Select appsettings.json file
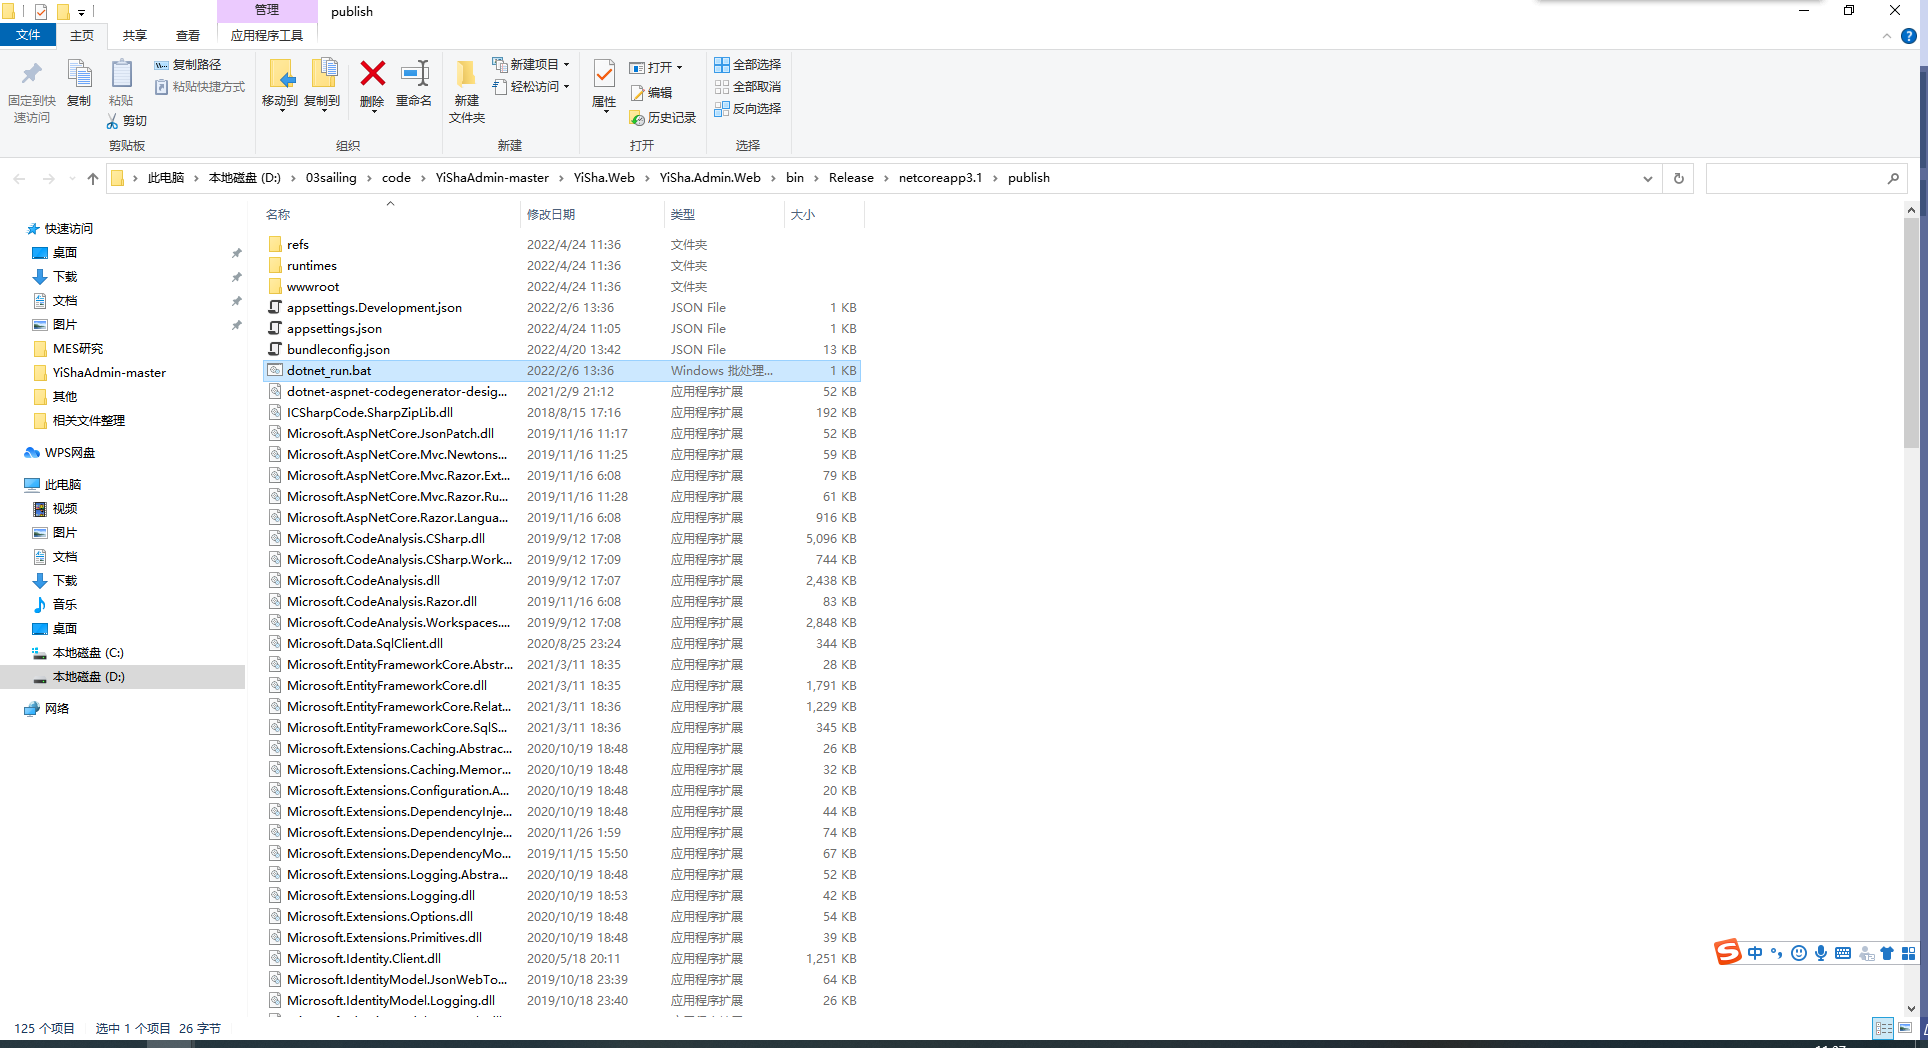 [x=562, y=329]
